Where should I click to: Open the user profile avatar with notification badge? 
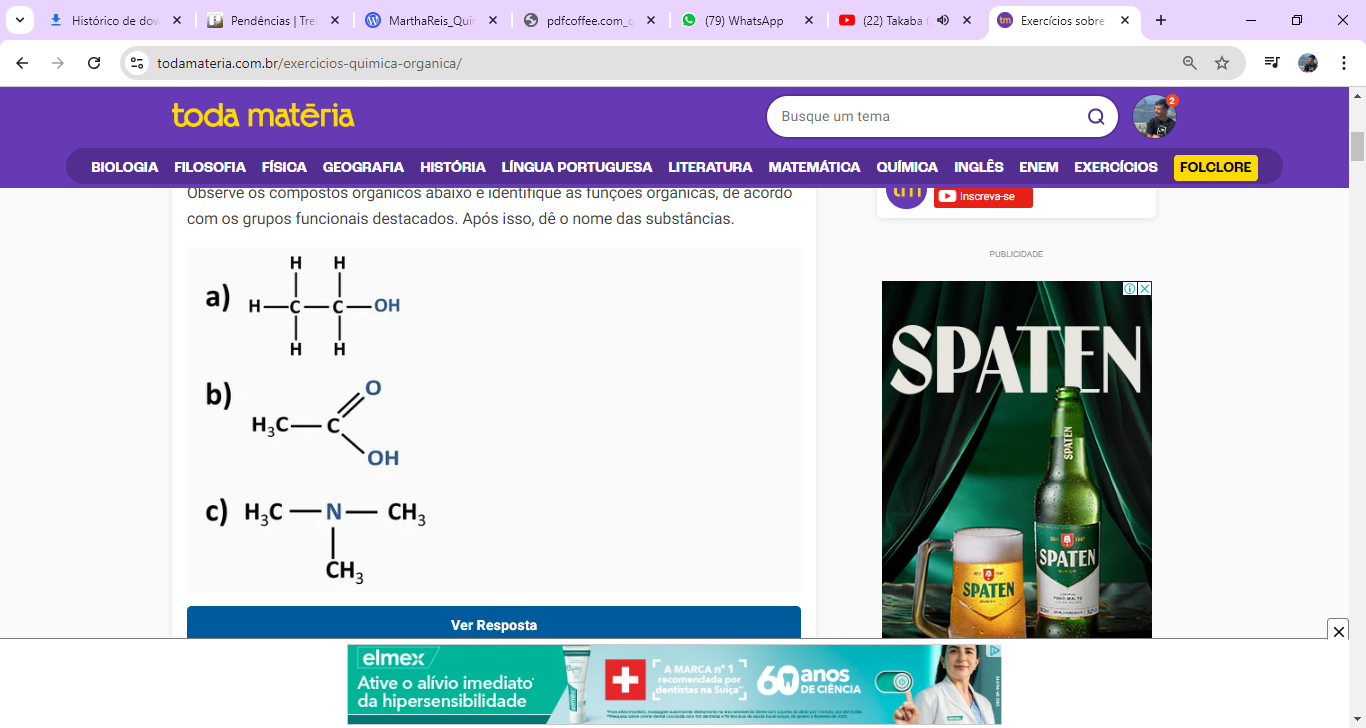coord(1154,117)
